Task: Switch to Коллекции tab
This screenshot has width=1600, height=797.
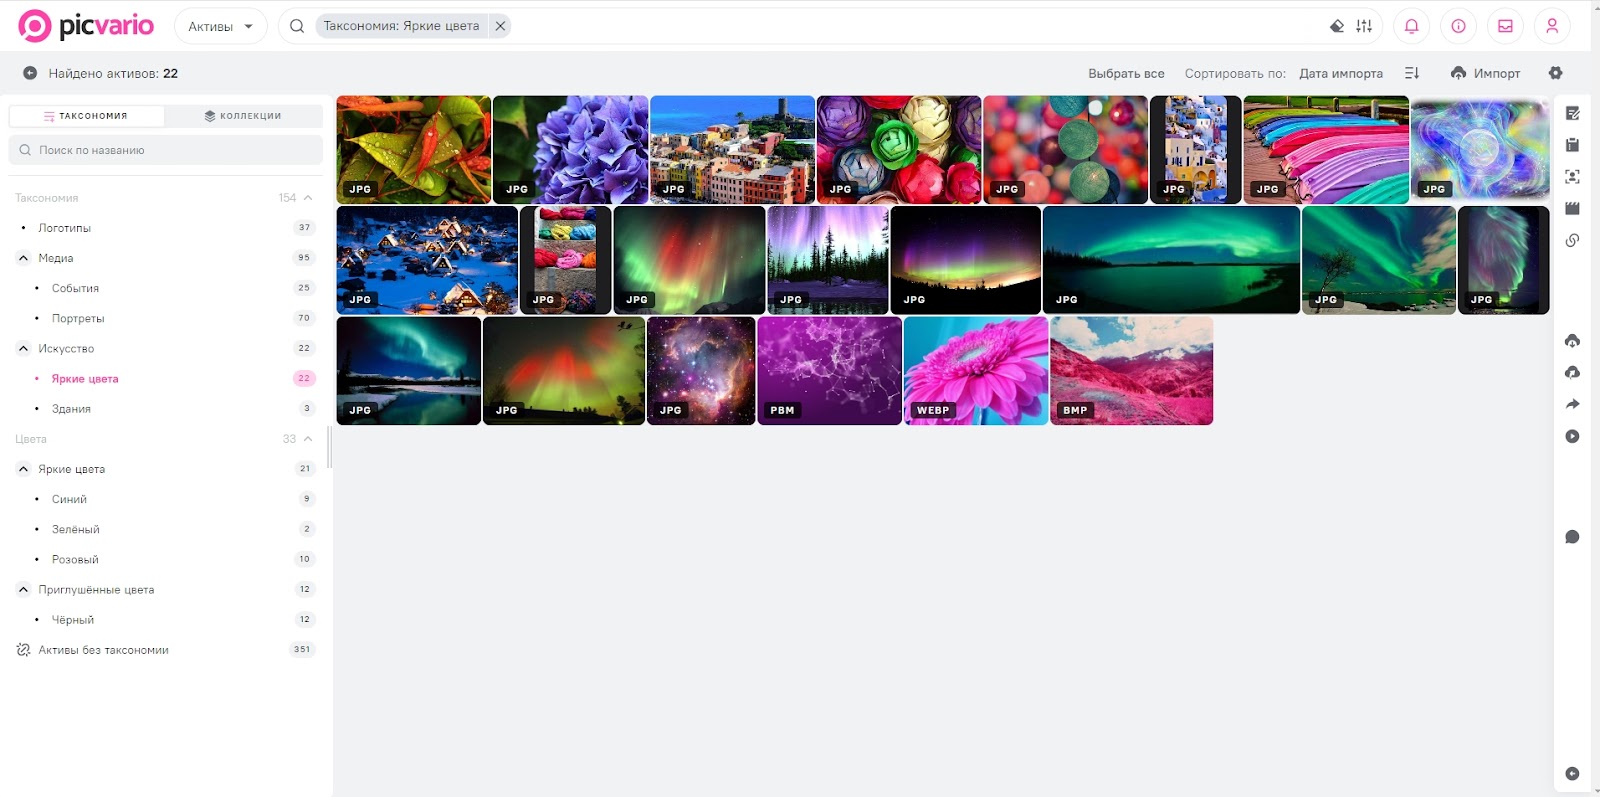Action: (243, 116)
